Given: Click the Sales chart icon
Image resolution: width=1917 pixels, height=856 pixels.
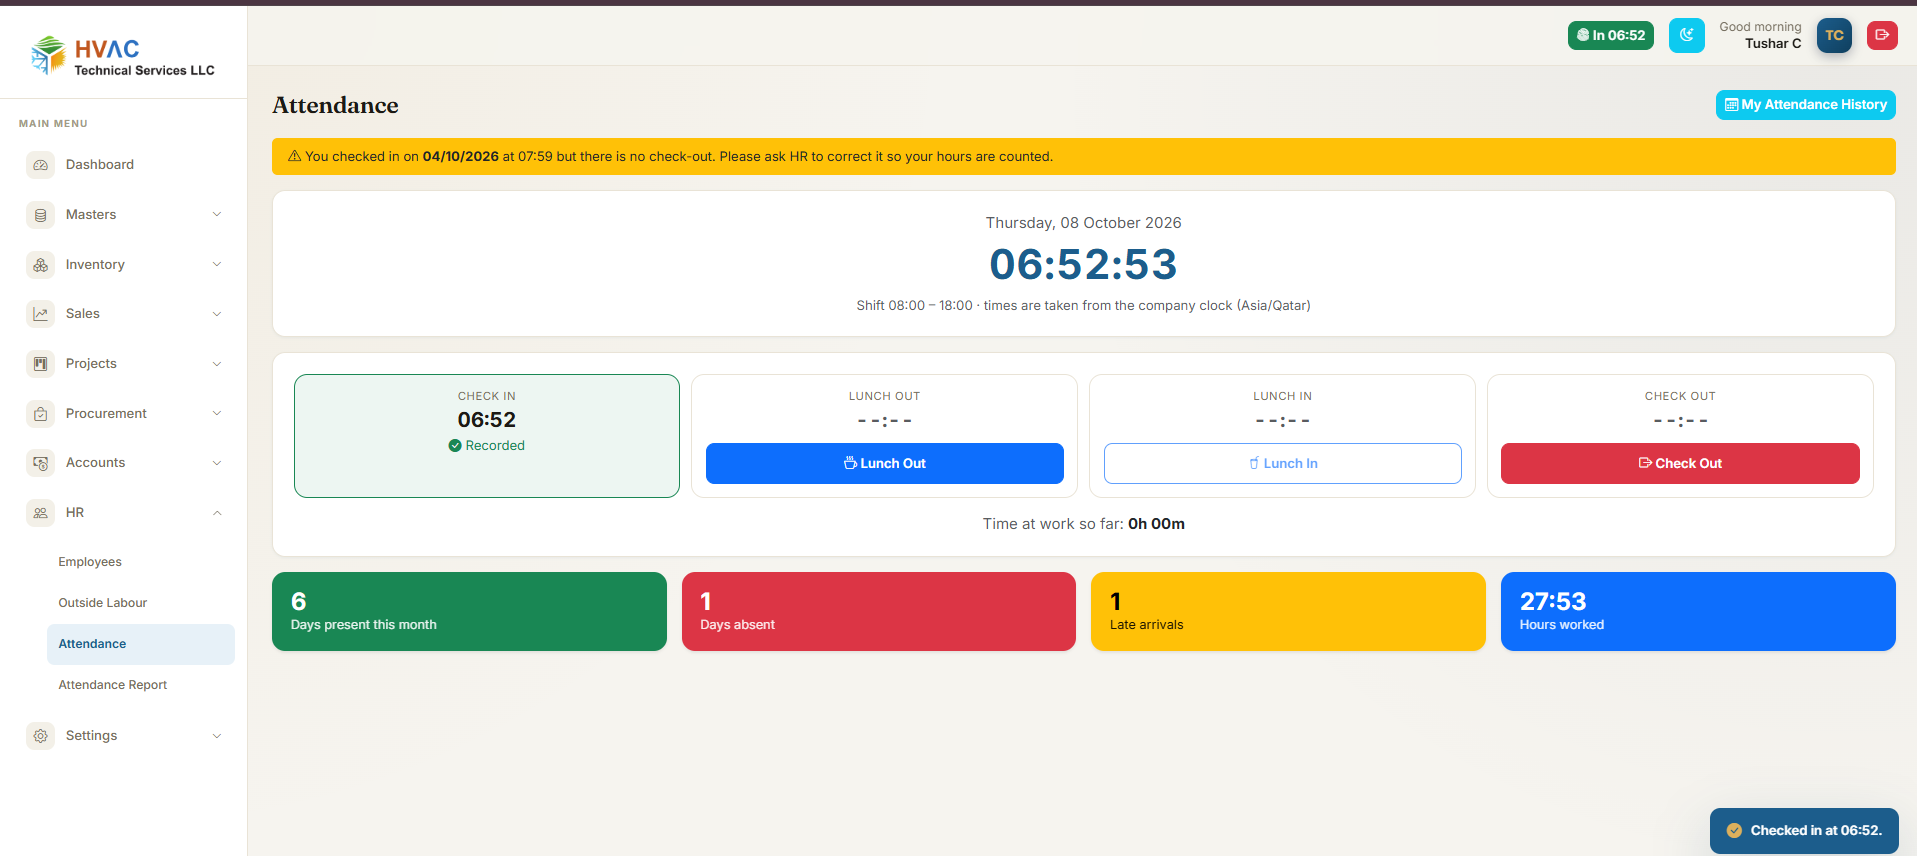Looking at the screenshot, I should pyautogui.click(x=40, y=314).
